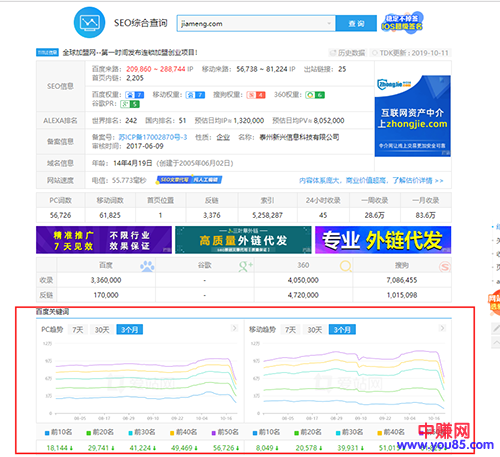Click the SEO文章代写 promo badge

click(x=189, y=180)
